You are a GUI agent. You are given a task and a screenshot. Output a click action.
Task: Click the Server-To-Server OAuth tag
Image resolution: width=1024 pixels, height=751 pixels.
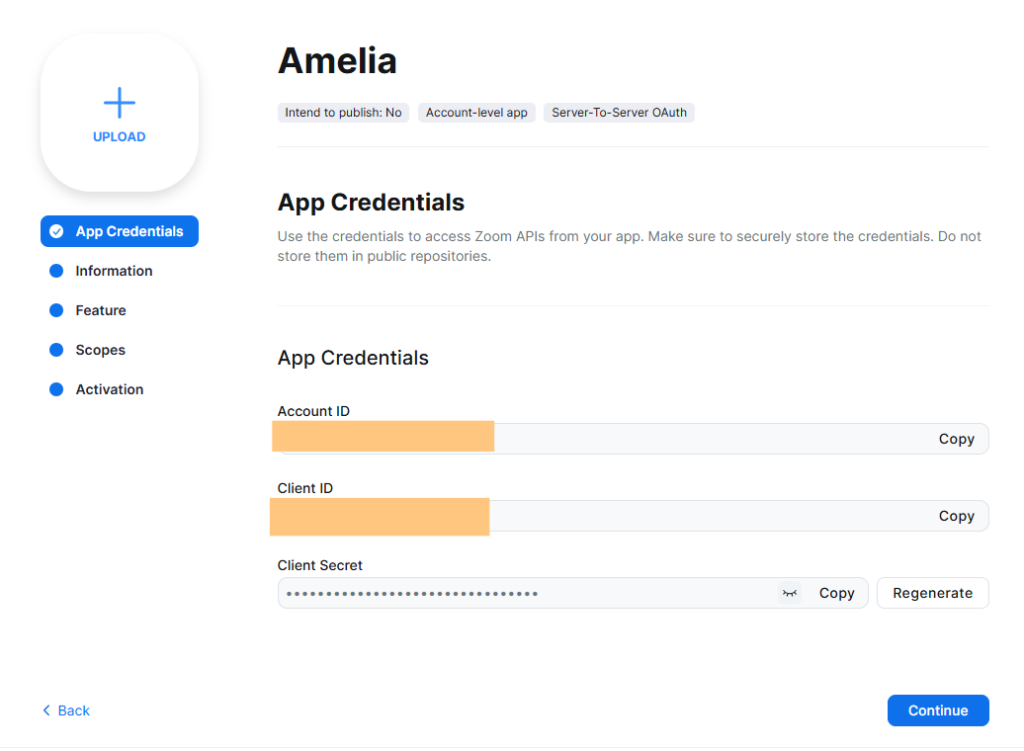[619, 113]
